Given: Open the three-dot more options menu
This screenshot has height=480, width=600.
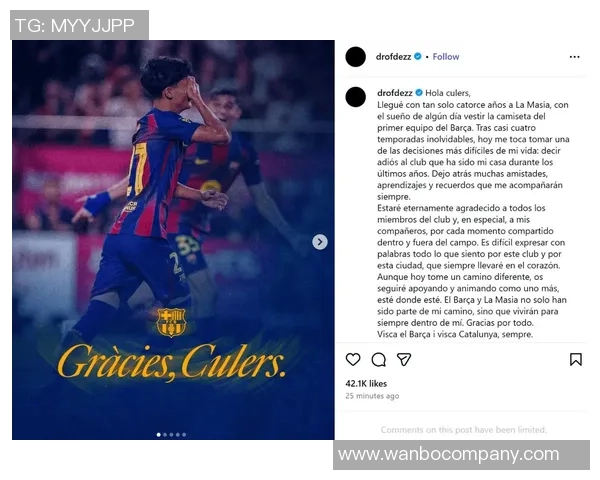Looking at the screenshot, I should (x=574, y=57).
